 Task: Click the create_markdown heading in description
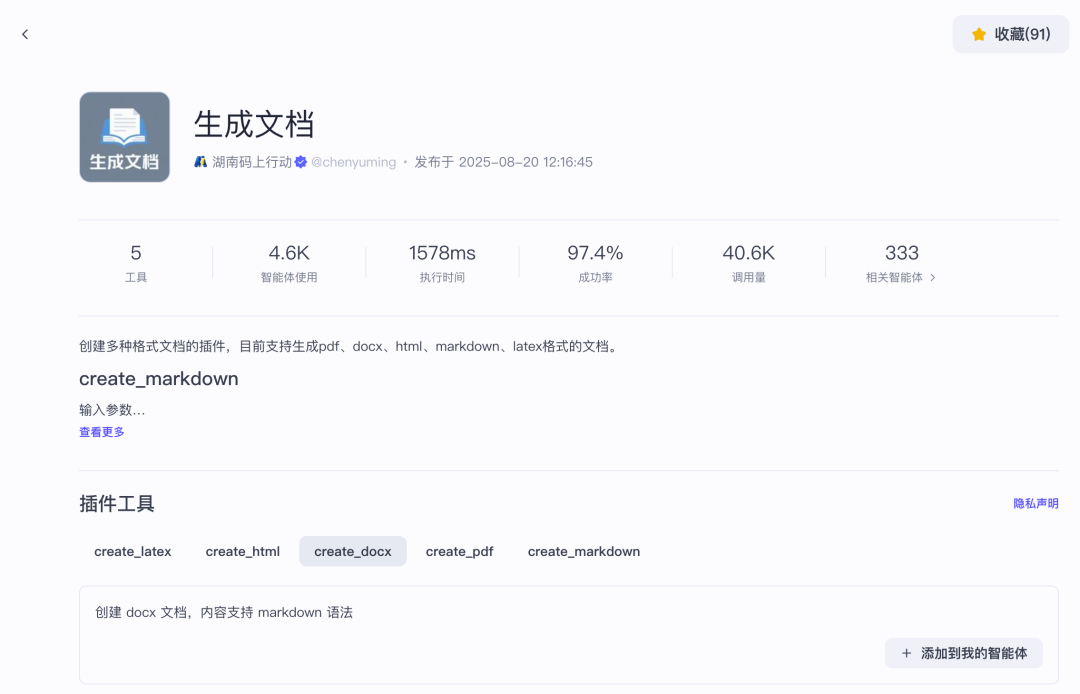[x=159, y=379]
